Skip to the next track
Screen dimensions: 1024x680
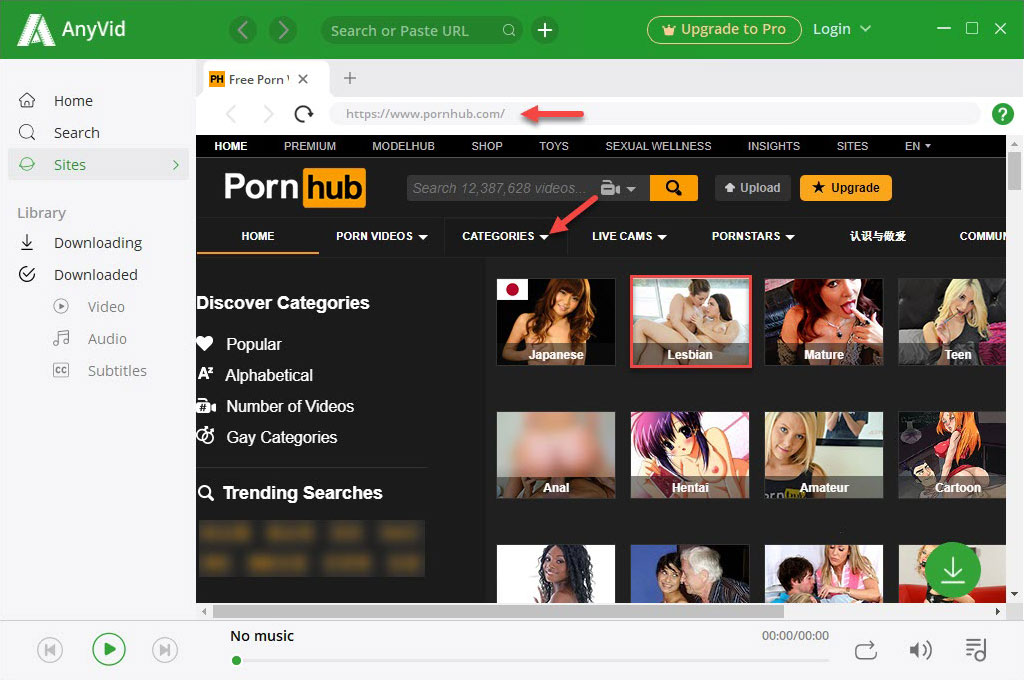tap(165, 650)
